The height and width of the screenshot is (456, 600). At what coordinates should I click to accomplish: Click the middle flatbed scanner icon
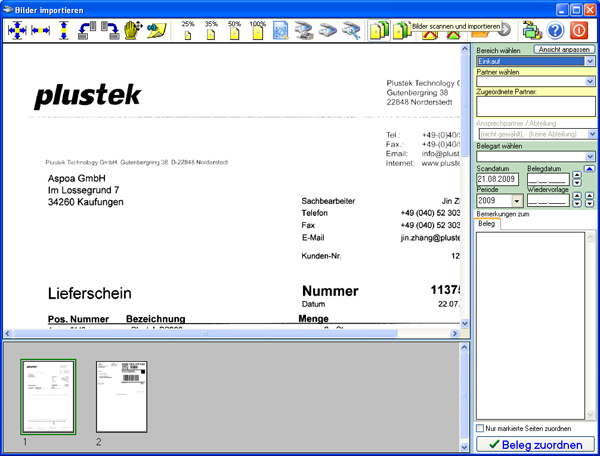[328, 31]
